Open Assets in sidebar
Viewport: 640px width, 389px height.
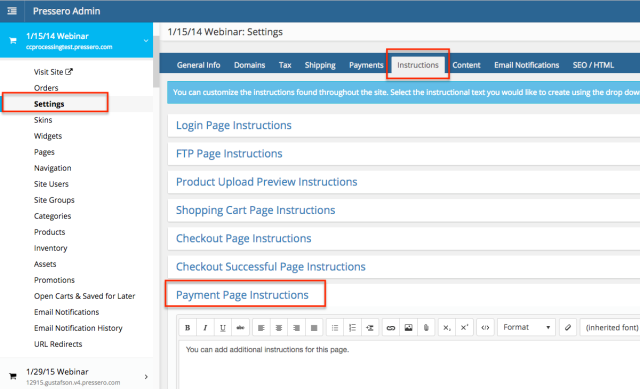(x=45, y=264)
